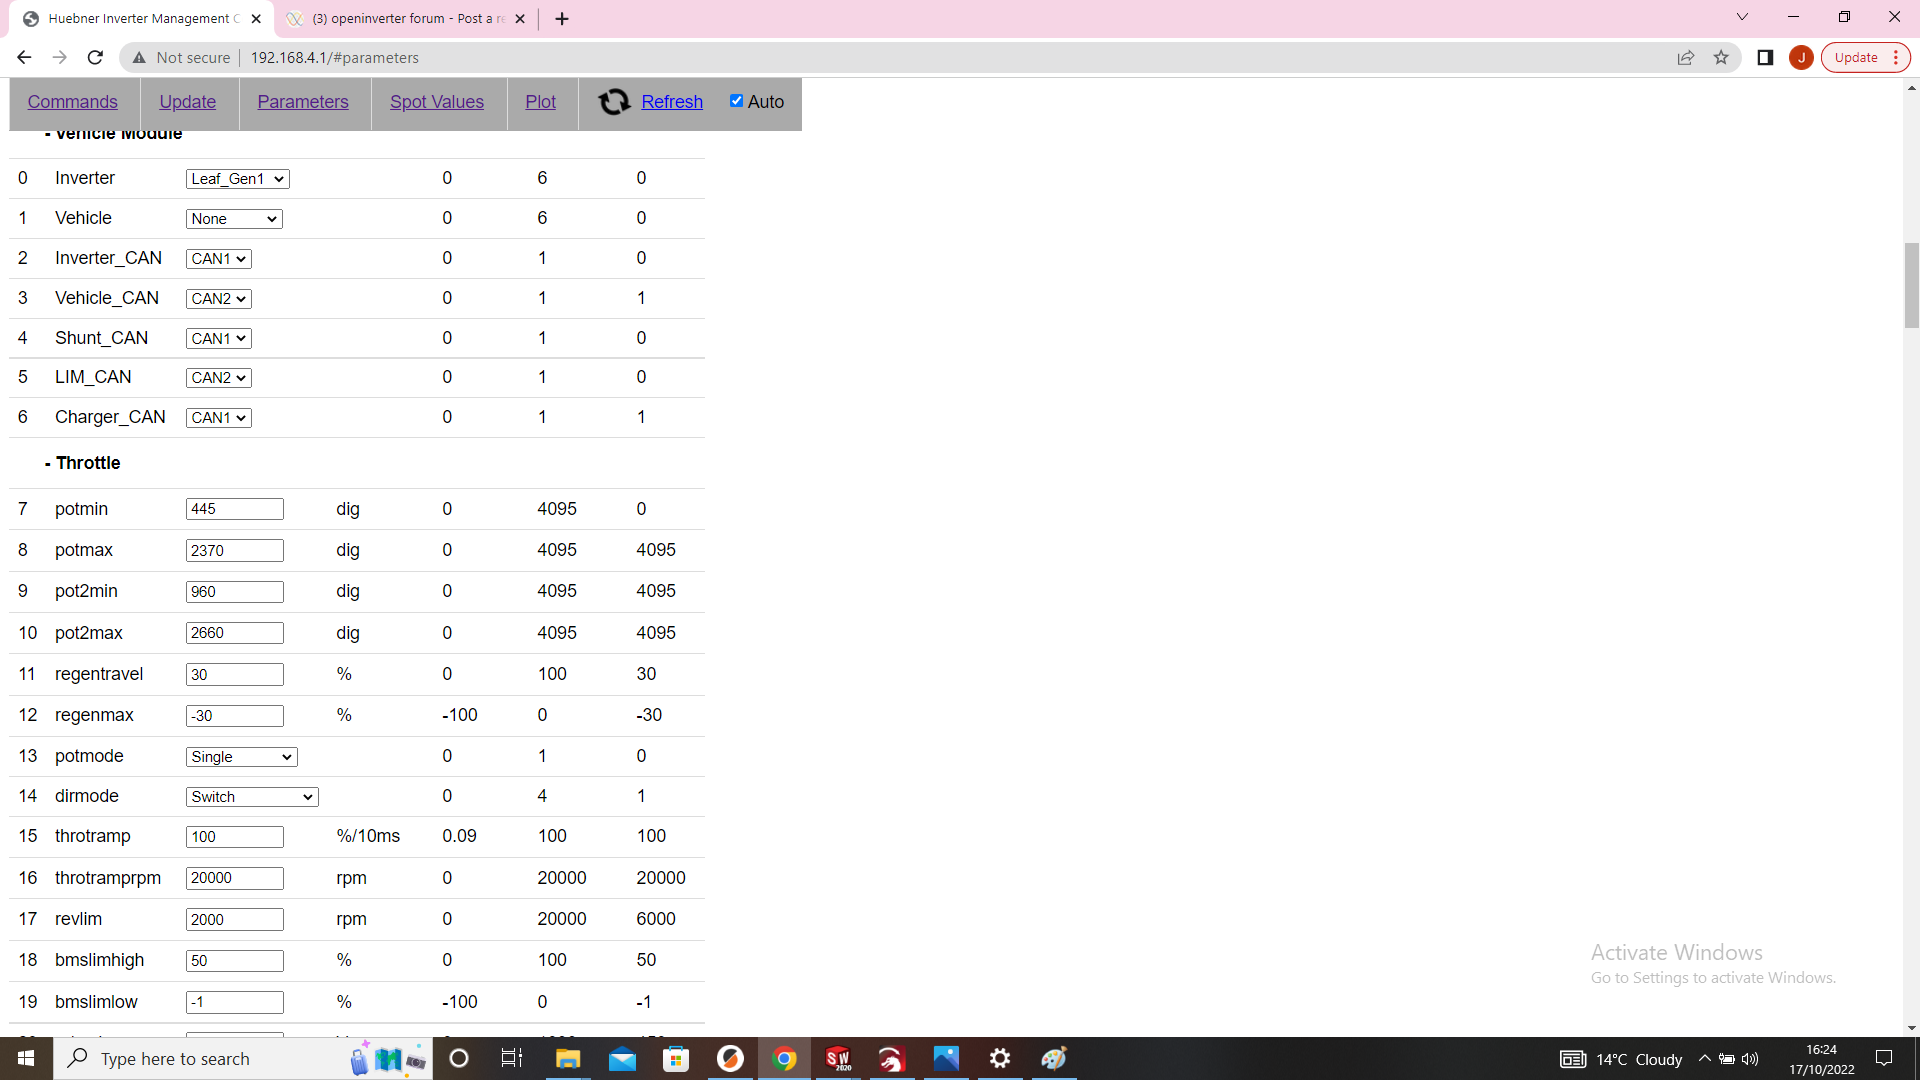The height and width of the screenshot is (1080, 1920).
Task: Click the Refresh link
Action: [x=672, y=102]
